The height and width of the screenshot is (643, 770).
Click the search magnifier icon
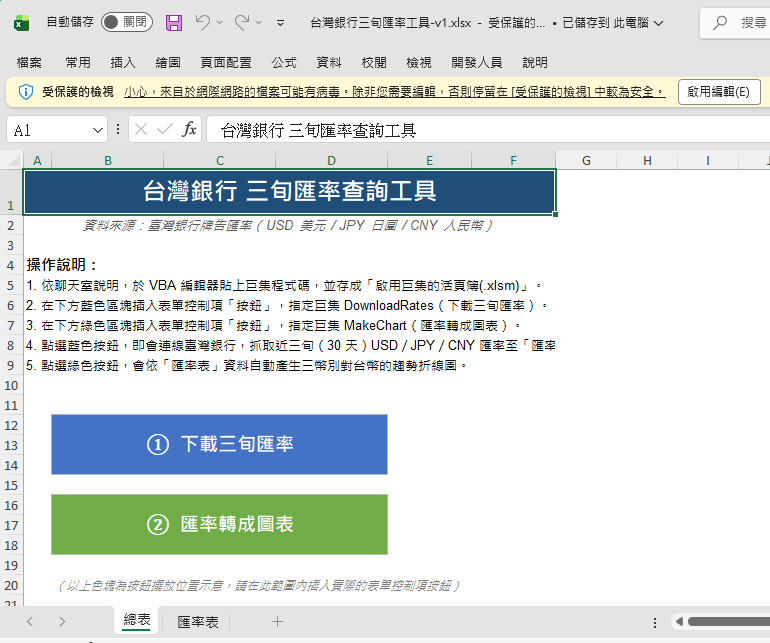click(720, 23)
